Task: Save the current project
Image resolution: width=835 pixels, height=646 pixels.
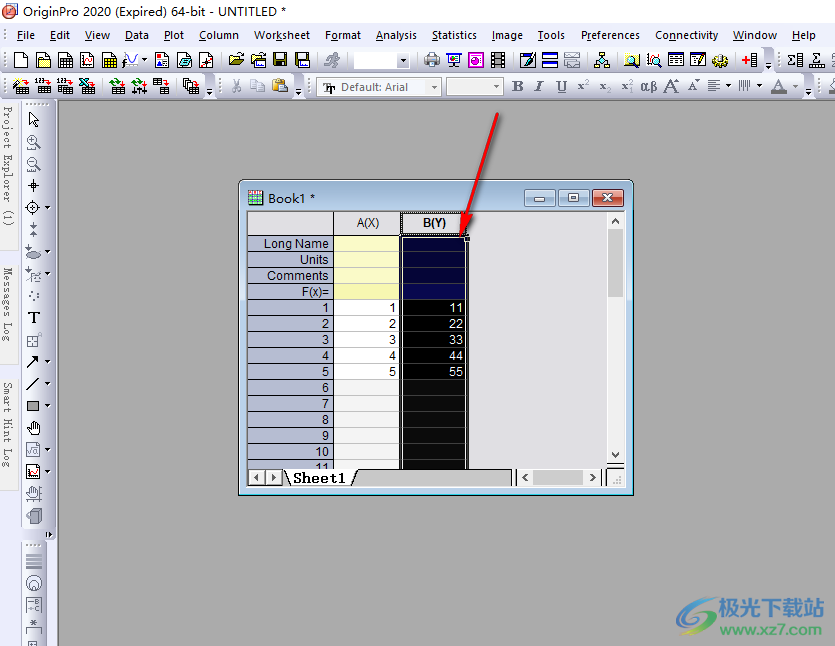Action: click(280, 60)
